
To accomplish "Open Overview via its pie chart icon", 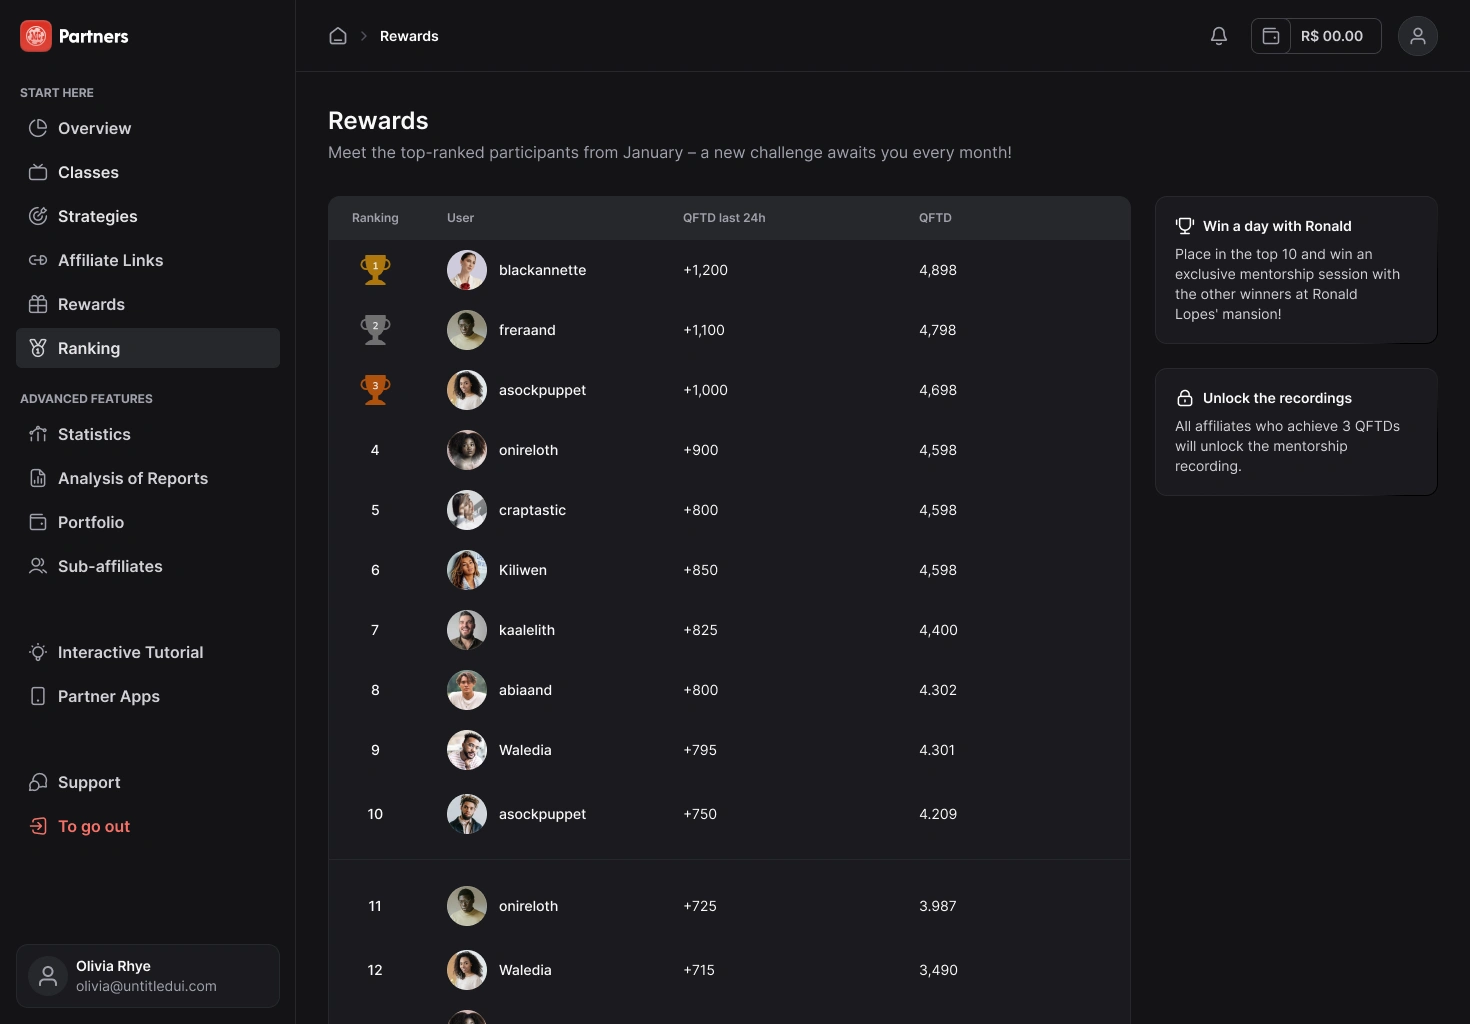I will (x=38, y=128).
